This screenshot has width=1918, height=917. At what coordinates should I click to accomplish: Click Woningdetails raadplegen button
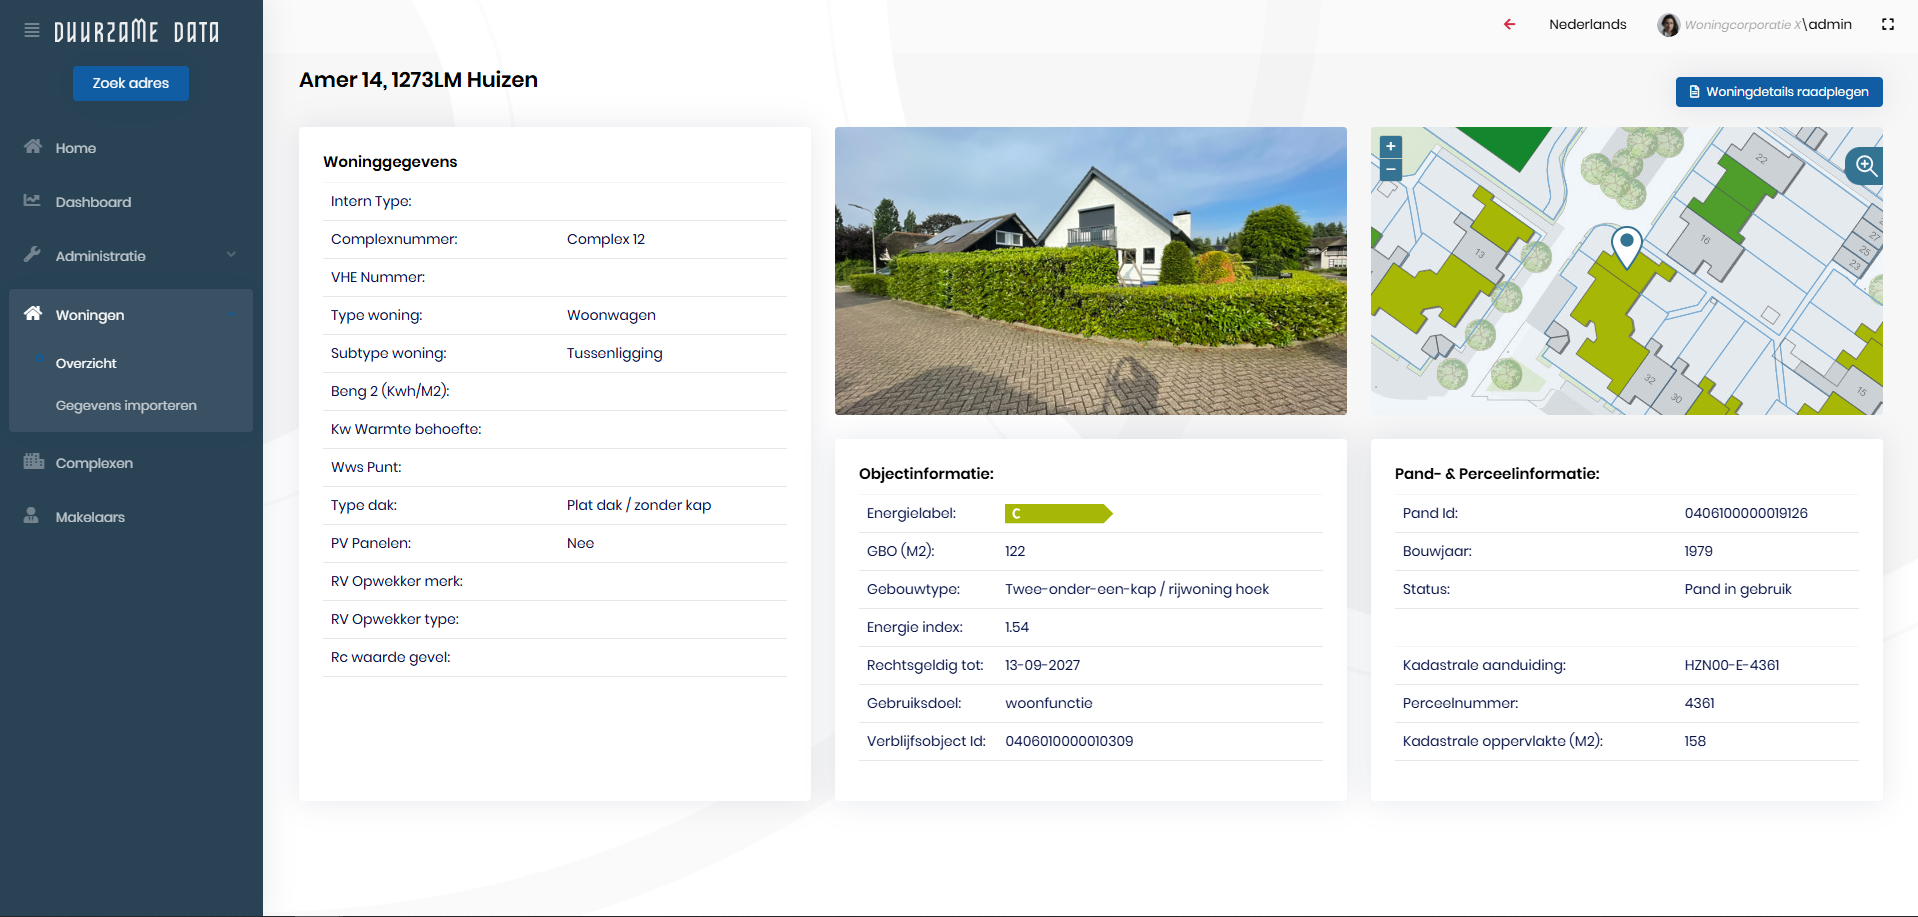click(1778, 92)
